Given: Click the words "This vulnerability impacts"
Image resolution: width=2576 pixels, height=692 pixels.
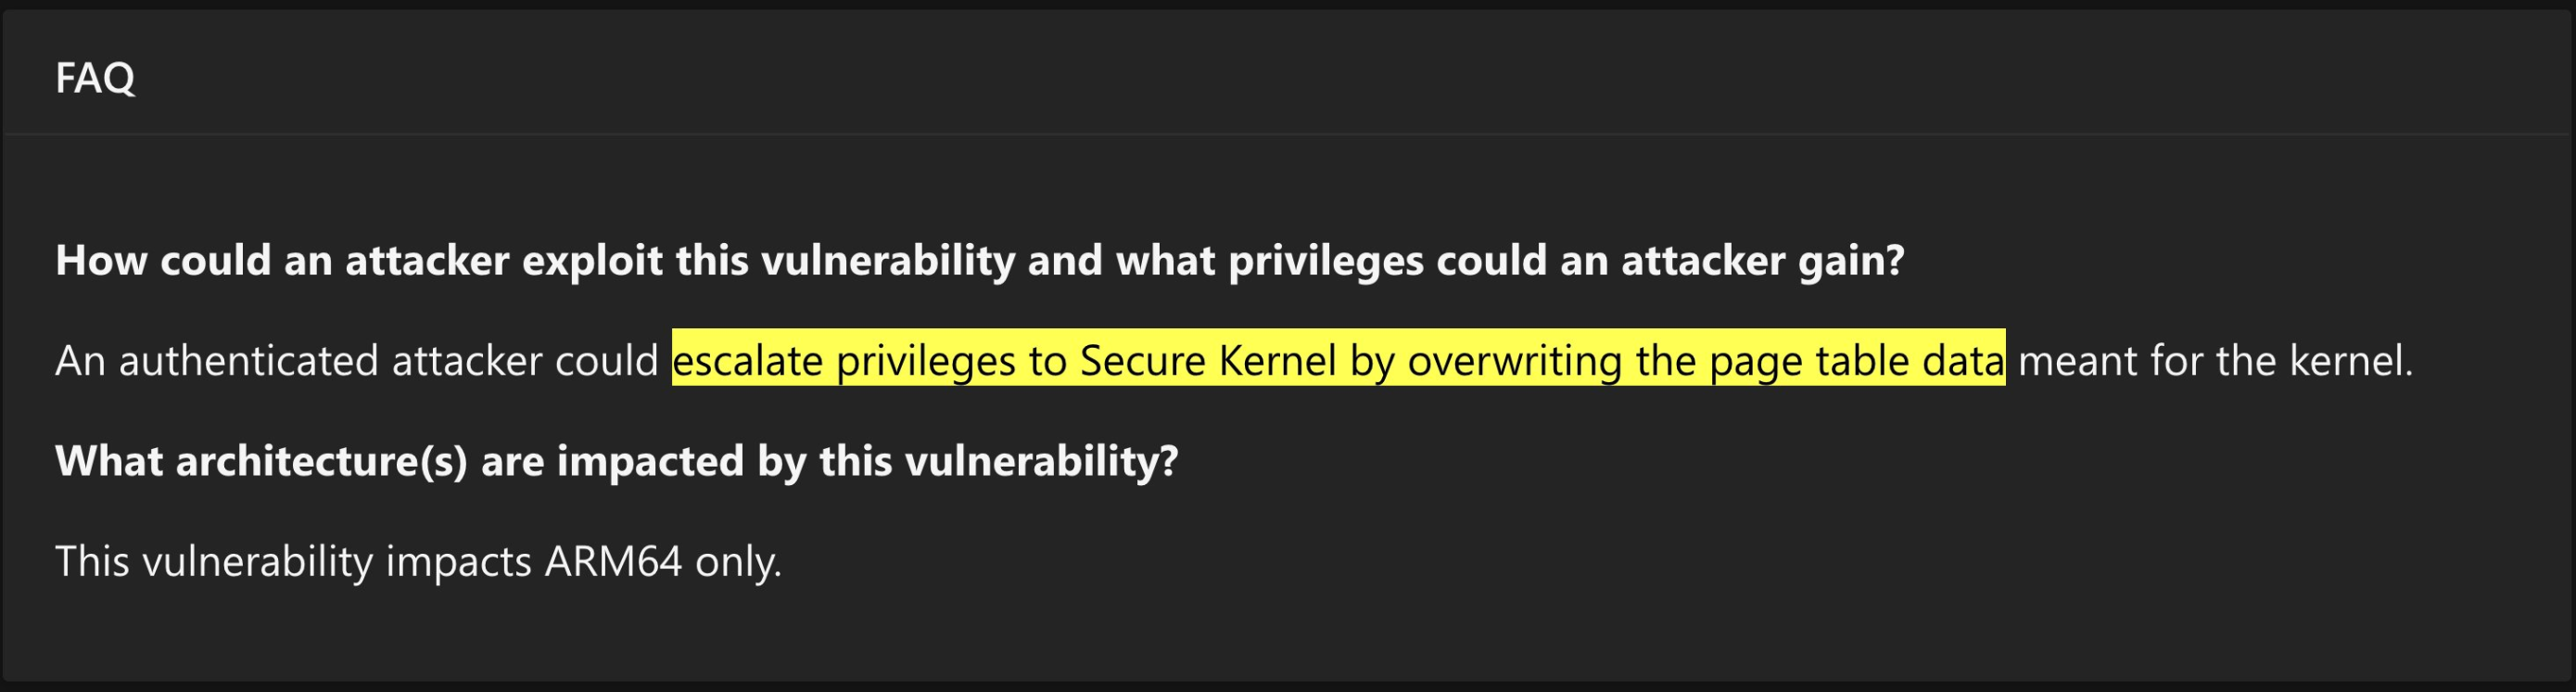Looking at the screenshot, I should (x=293, y=562).
